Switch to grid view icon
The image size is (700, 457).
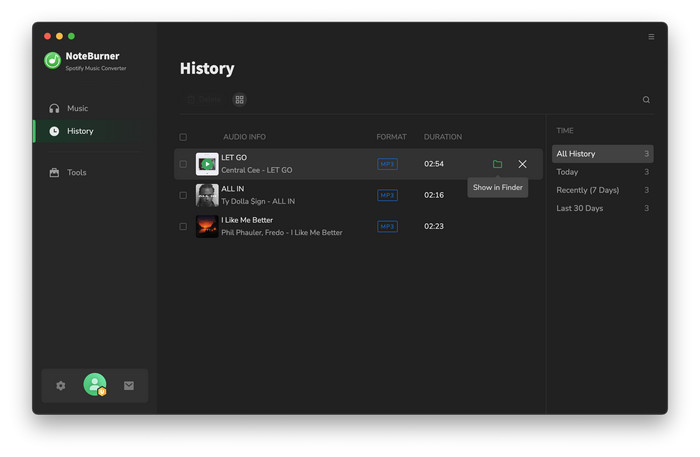click(240, 100)
